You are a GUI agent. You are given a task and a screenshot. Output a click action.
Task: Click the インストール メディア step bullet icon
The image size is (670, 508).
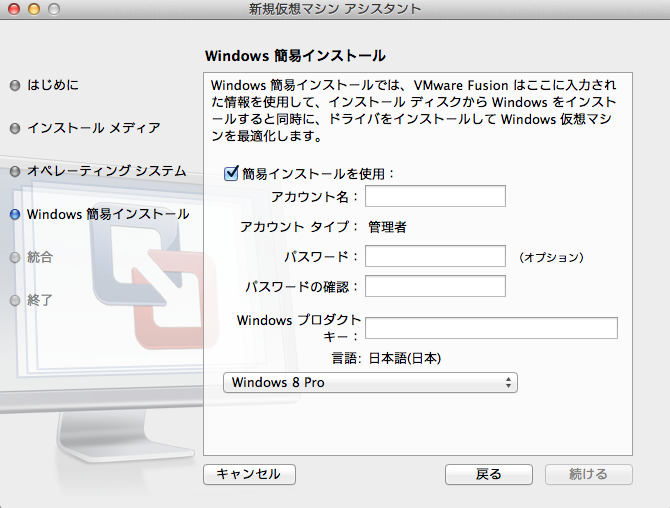pos(15,129)
